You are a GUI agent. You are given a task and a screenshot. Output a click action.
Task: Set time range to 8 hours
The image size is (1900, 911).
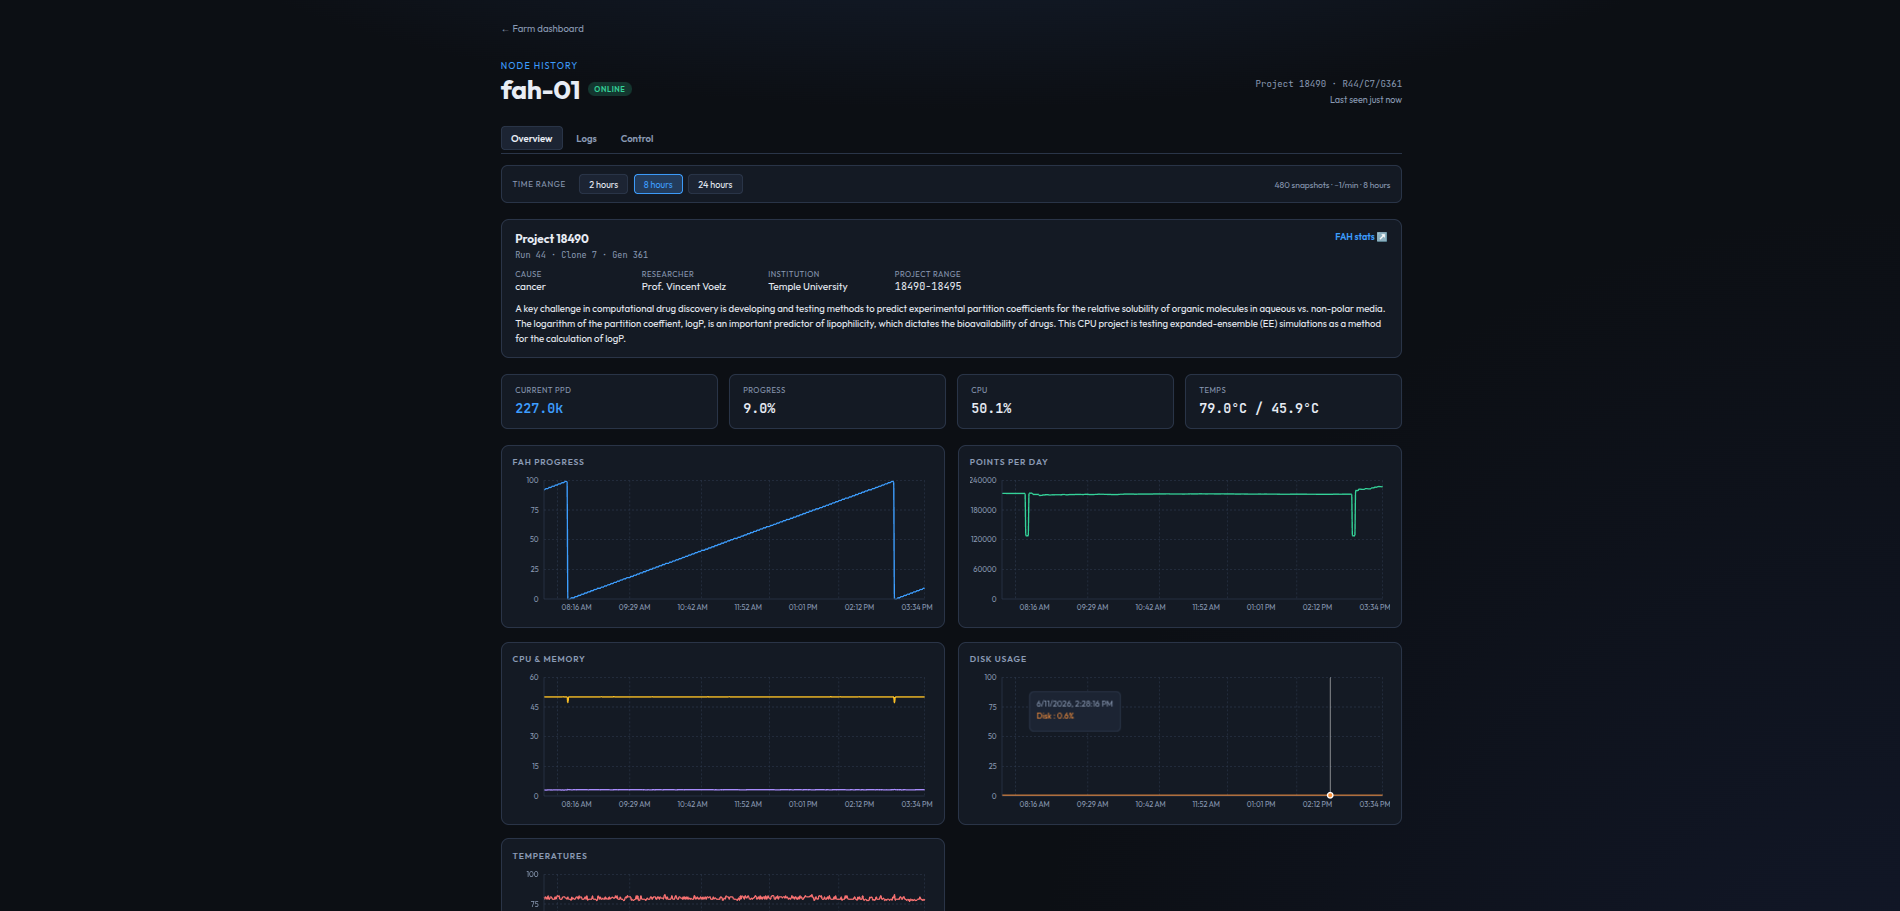(658, 184)
